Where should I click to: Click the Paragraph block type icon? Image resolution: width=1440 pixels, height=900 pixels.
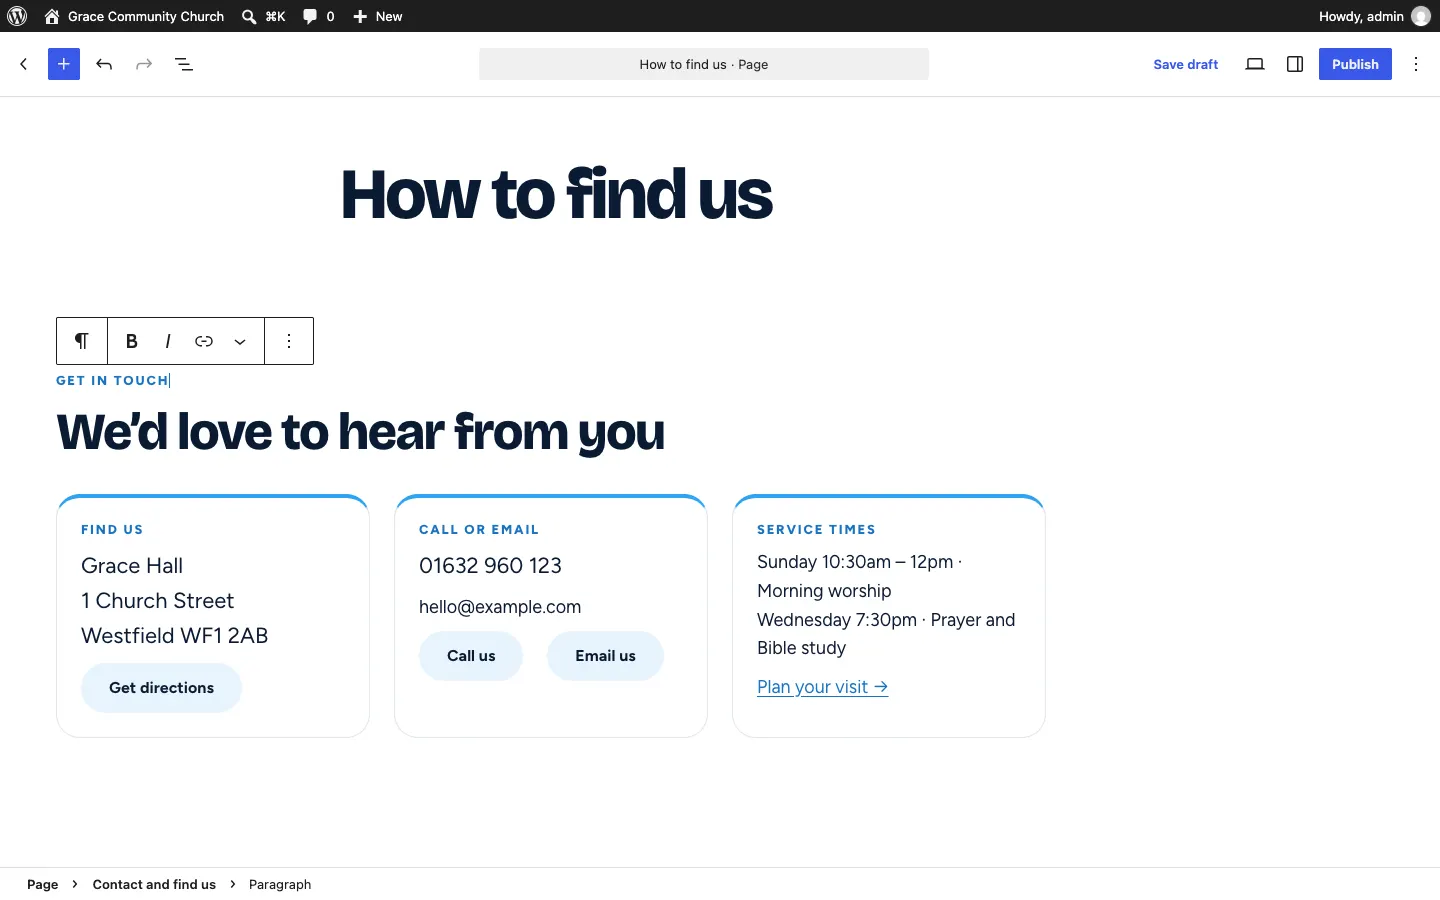(82, 341)
